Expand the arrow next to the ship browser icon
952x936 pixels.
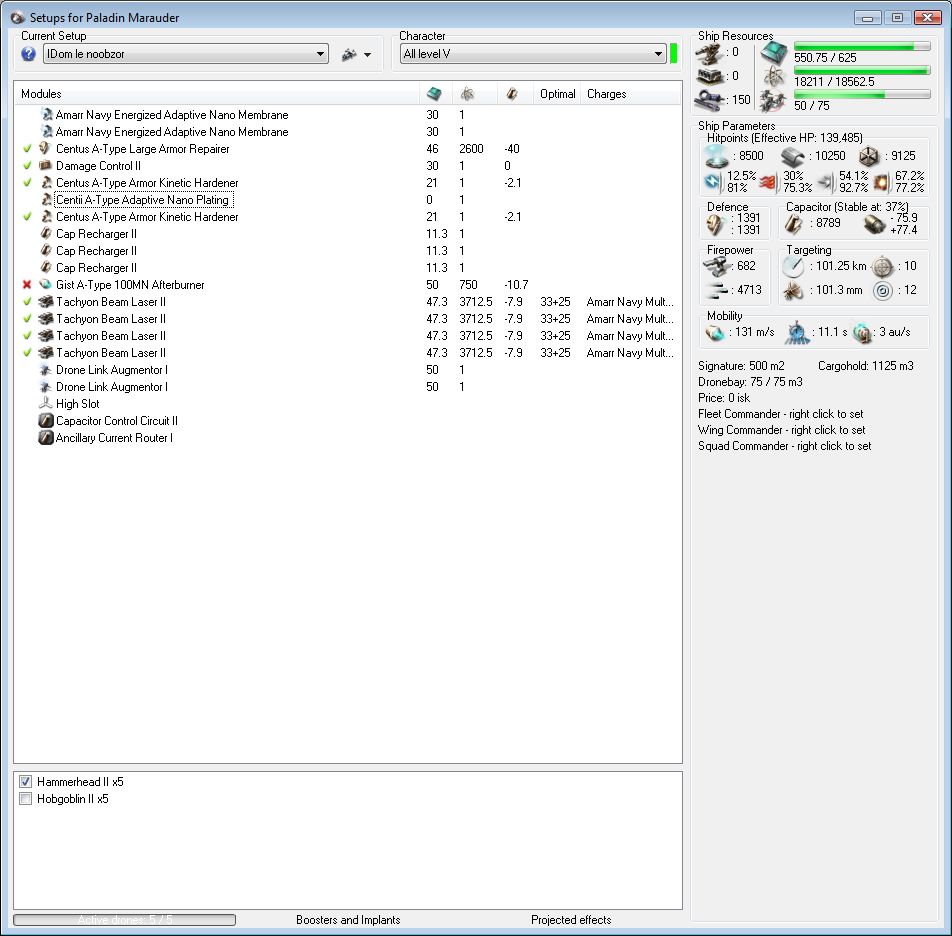[367, 55]
